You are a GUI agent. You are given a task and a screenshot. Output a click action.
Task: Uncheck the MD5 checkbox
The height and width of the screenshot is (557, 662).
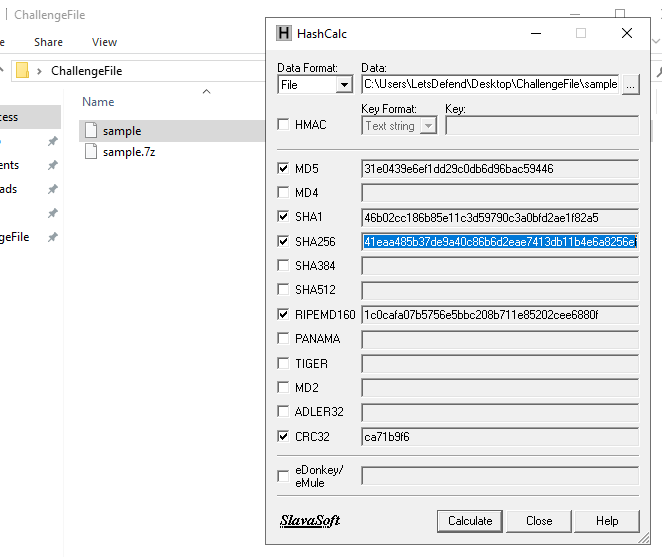tap(284, 169)
